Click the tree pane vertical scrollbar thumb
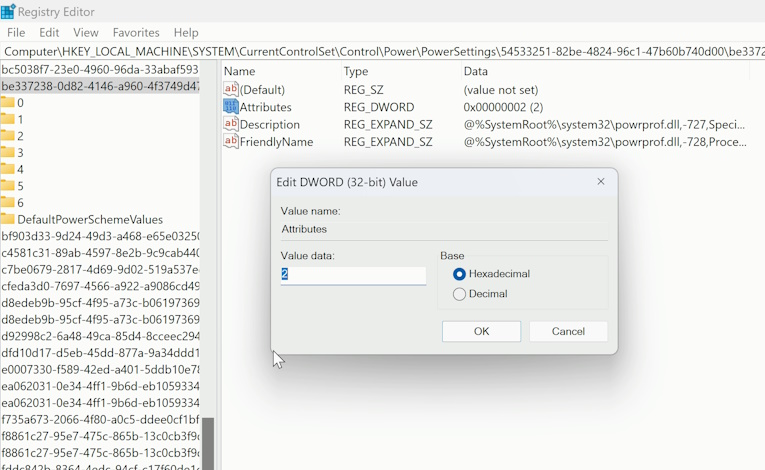765x470 pixels. [208, 444]
